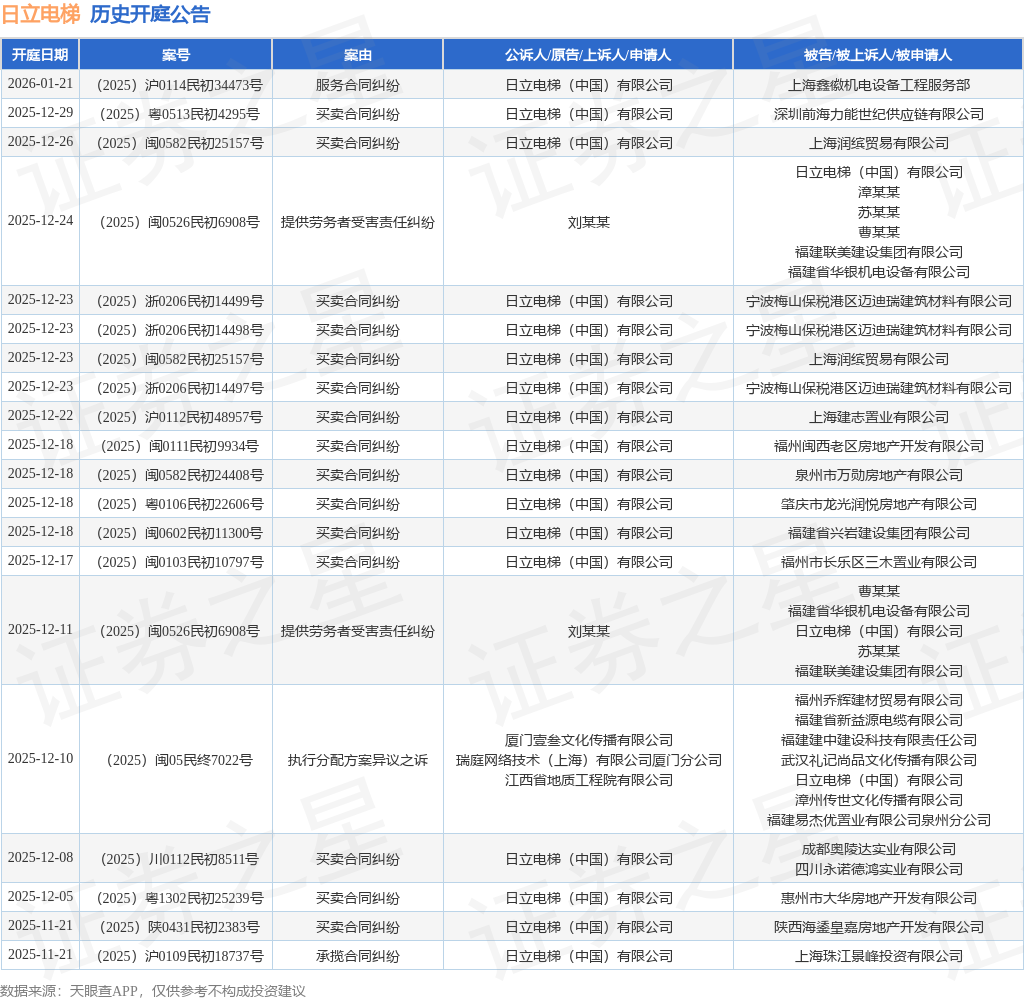
Task: Click applicant 瑞庭网络技术（上海）有限公司厦门分公司
Action: coord(588,760)
